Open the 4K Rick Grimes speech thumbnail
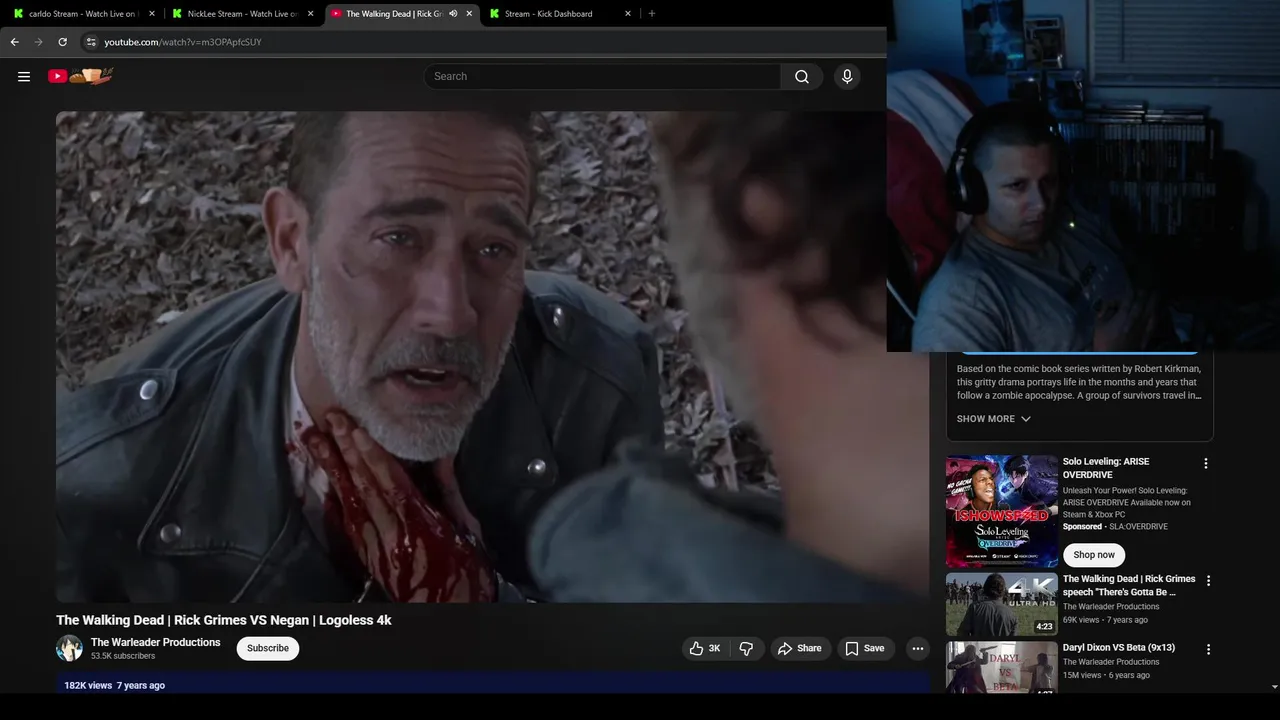The width and height of the screenshot is (1280, 720). coord(1002,604)
